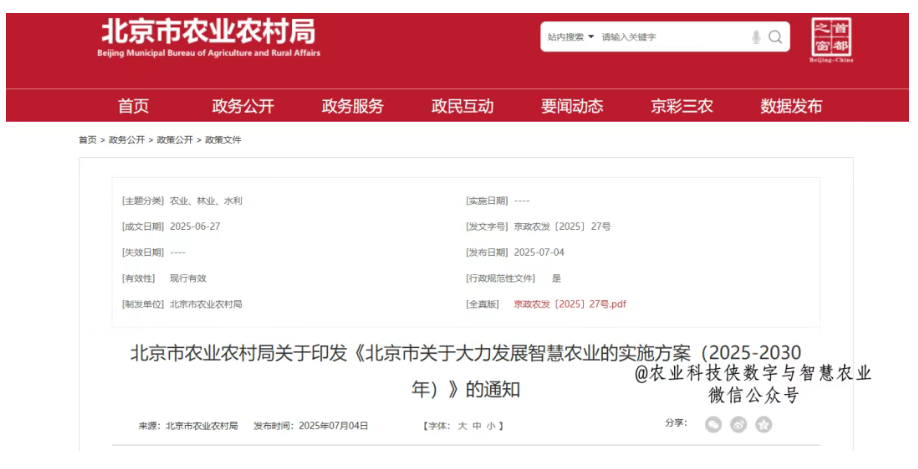
Task: Expand the 站内搜索 search scope dropdown
Action: pos(570,37)
